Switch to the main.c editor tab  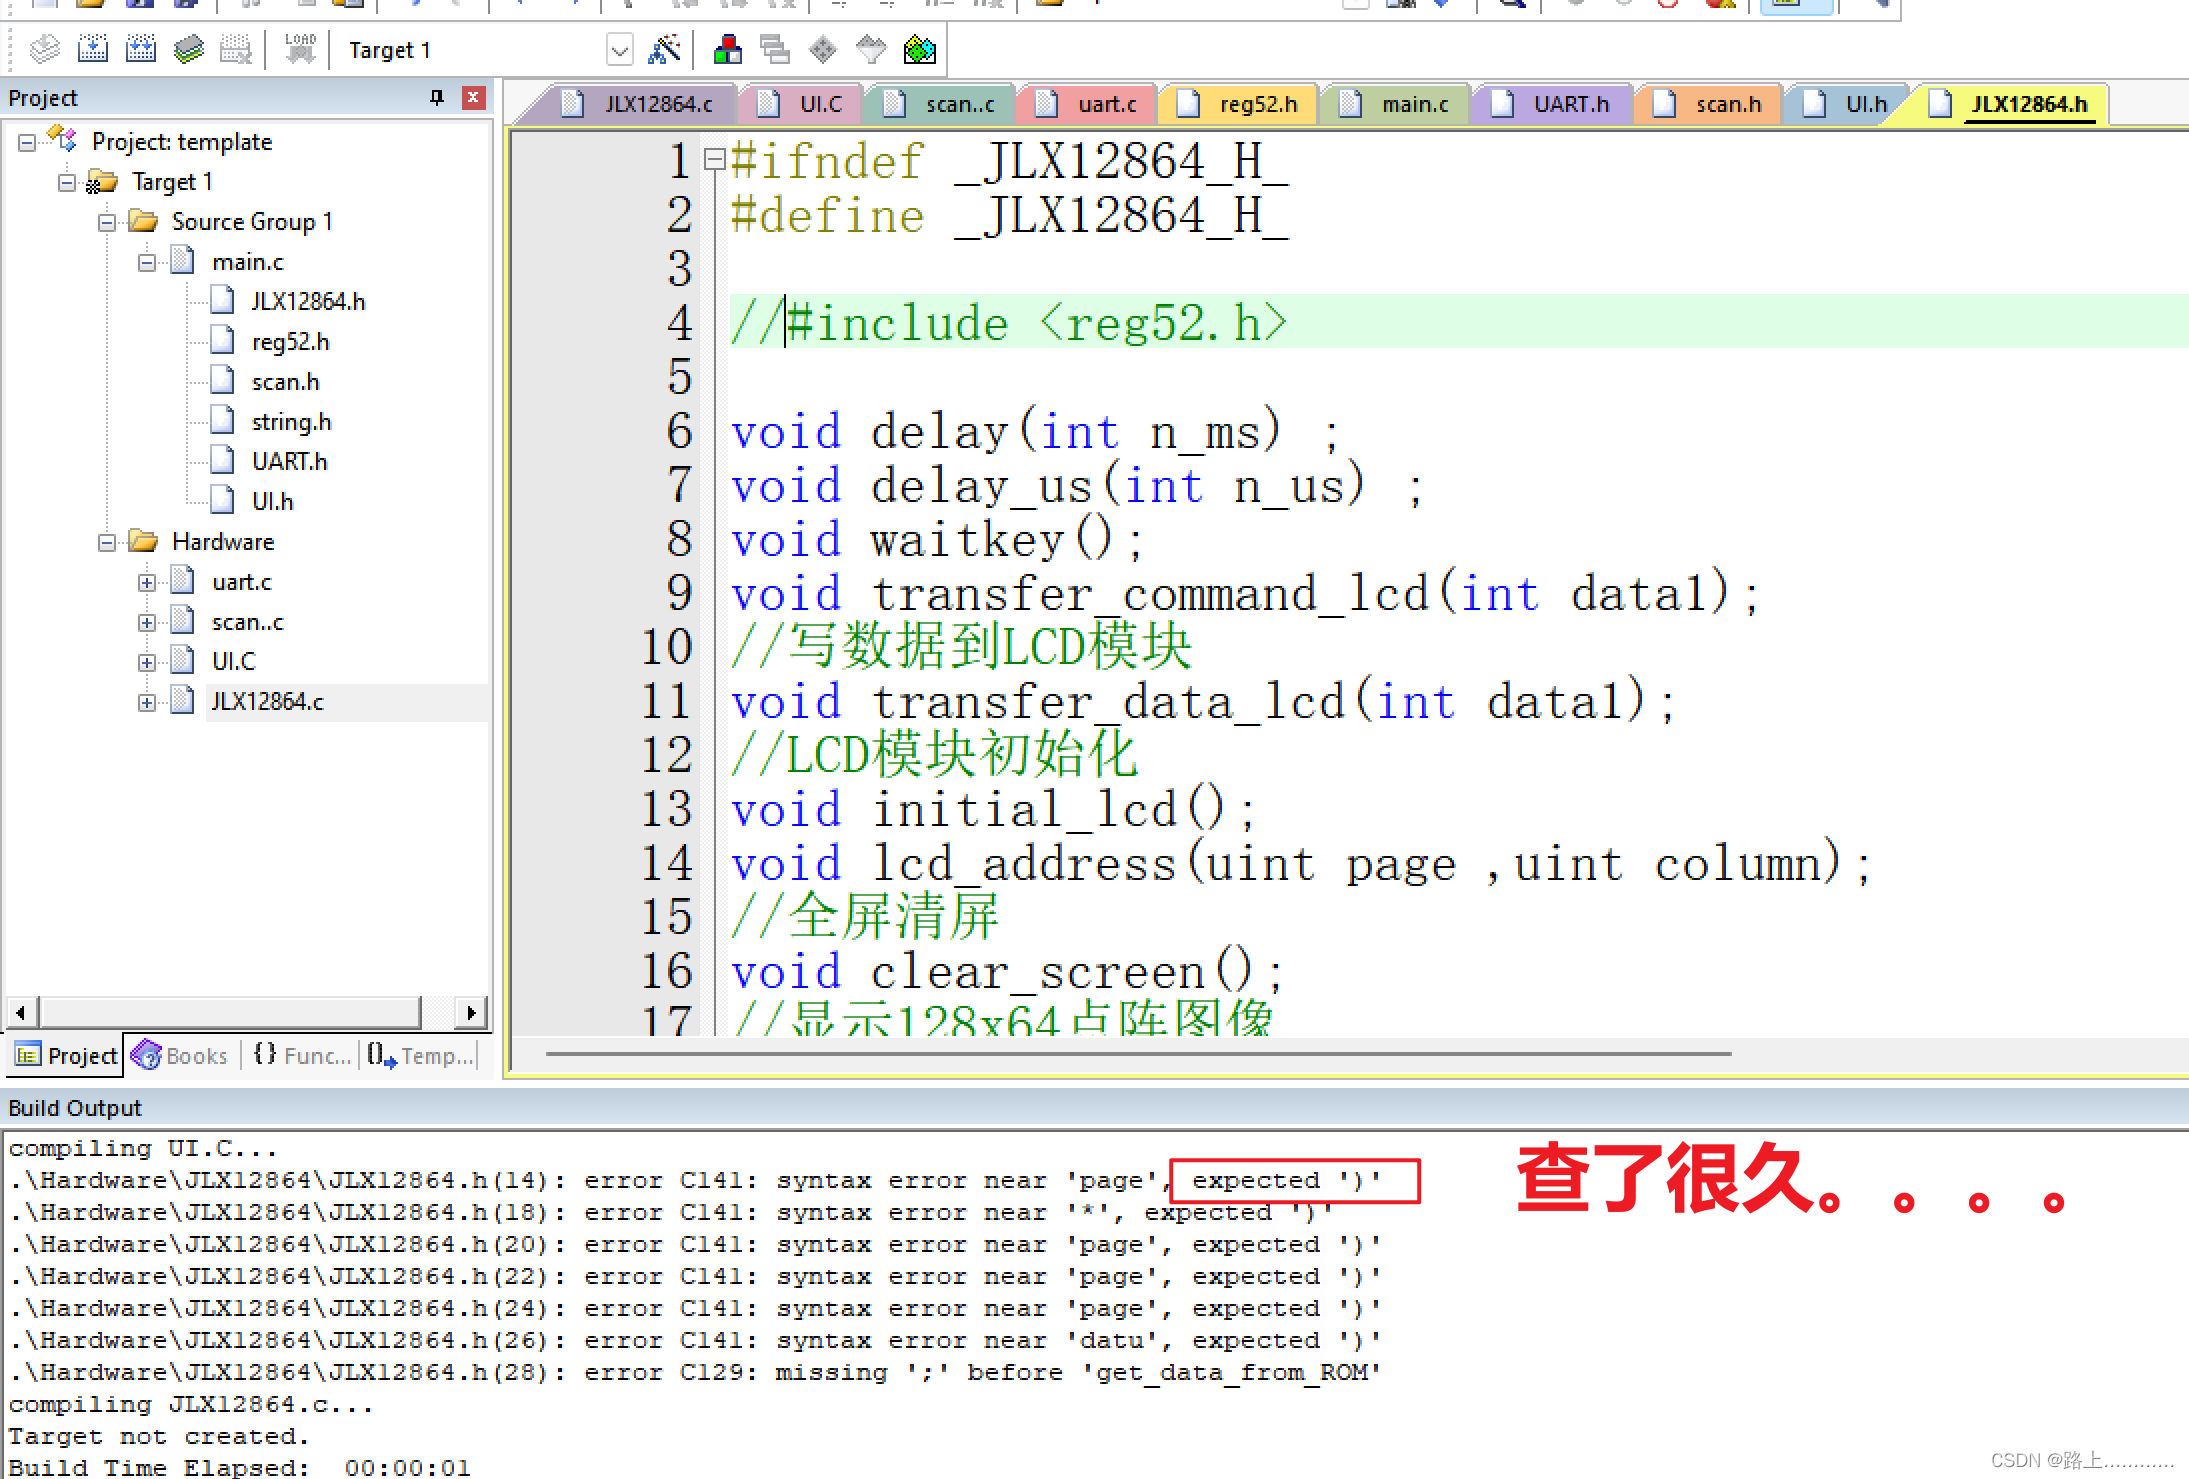pos(1413,104)
